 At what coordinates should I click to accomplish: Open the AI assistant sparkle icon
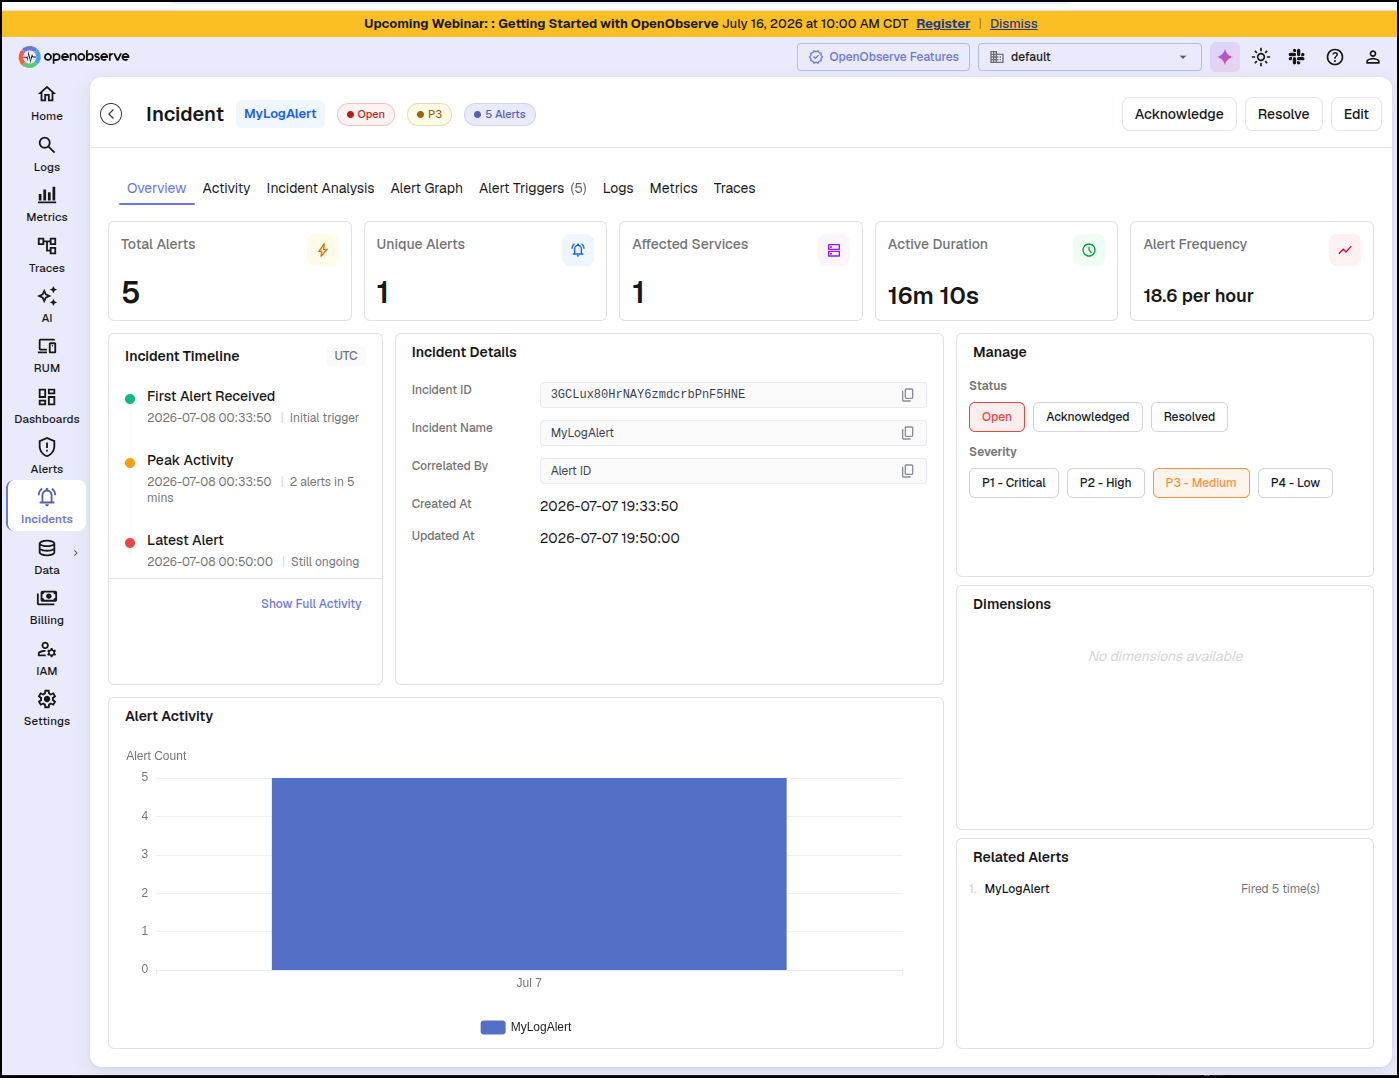pos(1225,57)
